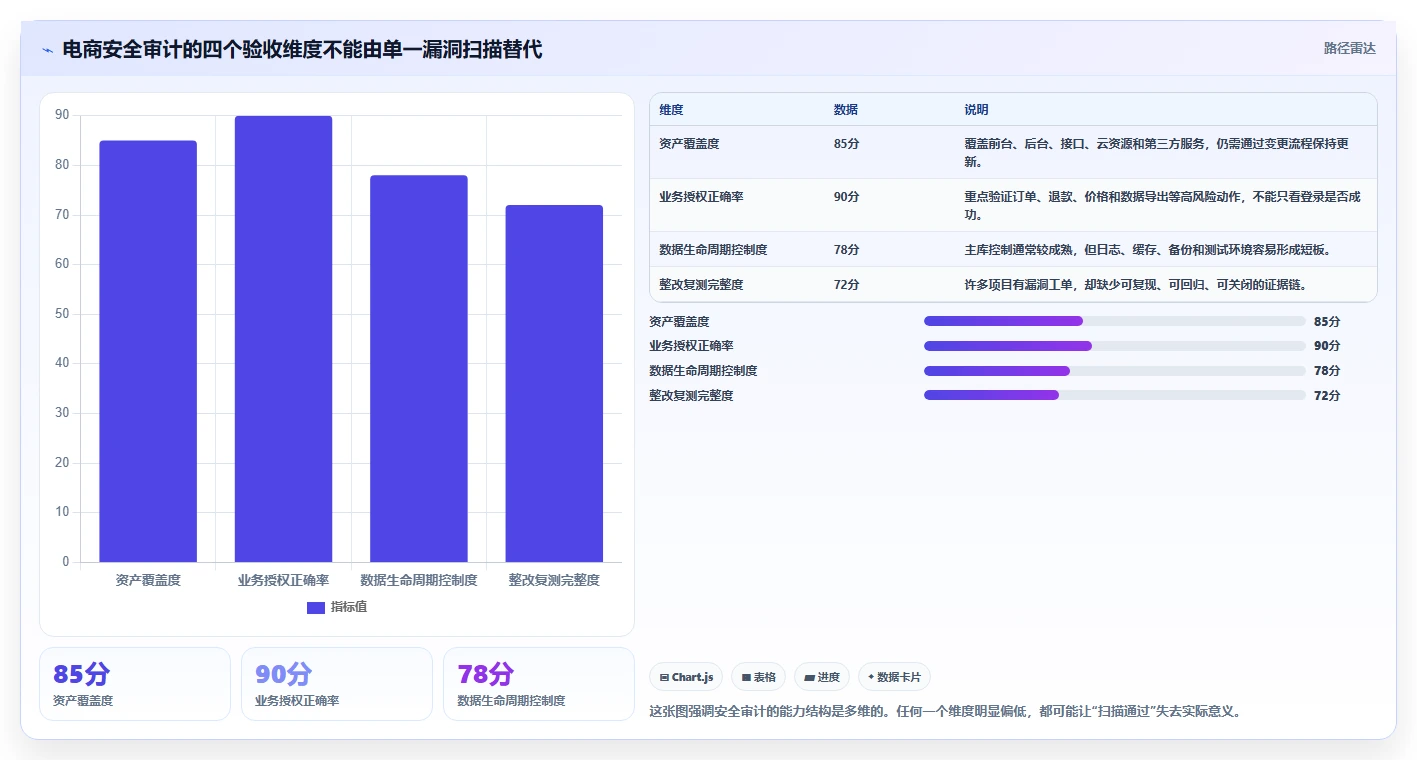Screen dimensions: 1417x760
Task: Click the star icon in 数据卡片 chip
Action: (x=871, y=677)
